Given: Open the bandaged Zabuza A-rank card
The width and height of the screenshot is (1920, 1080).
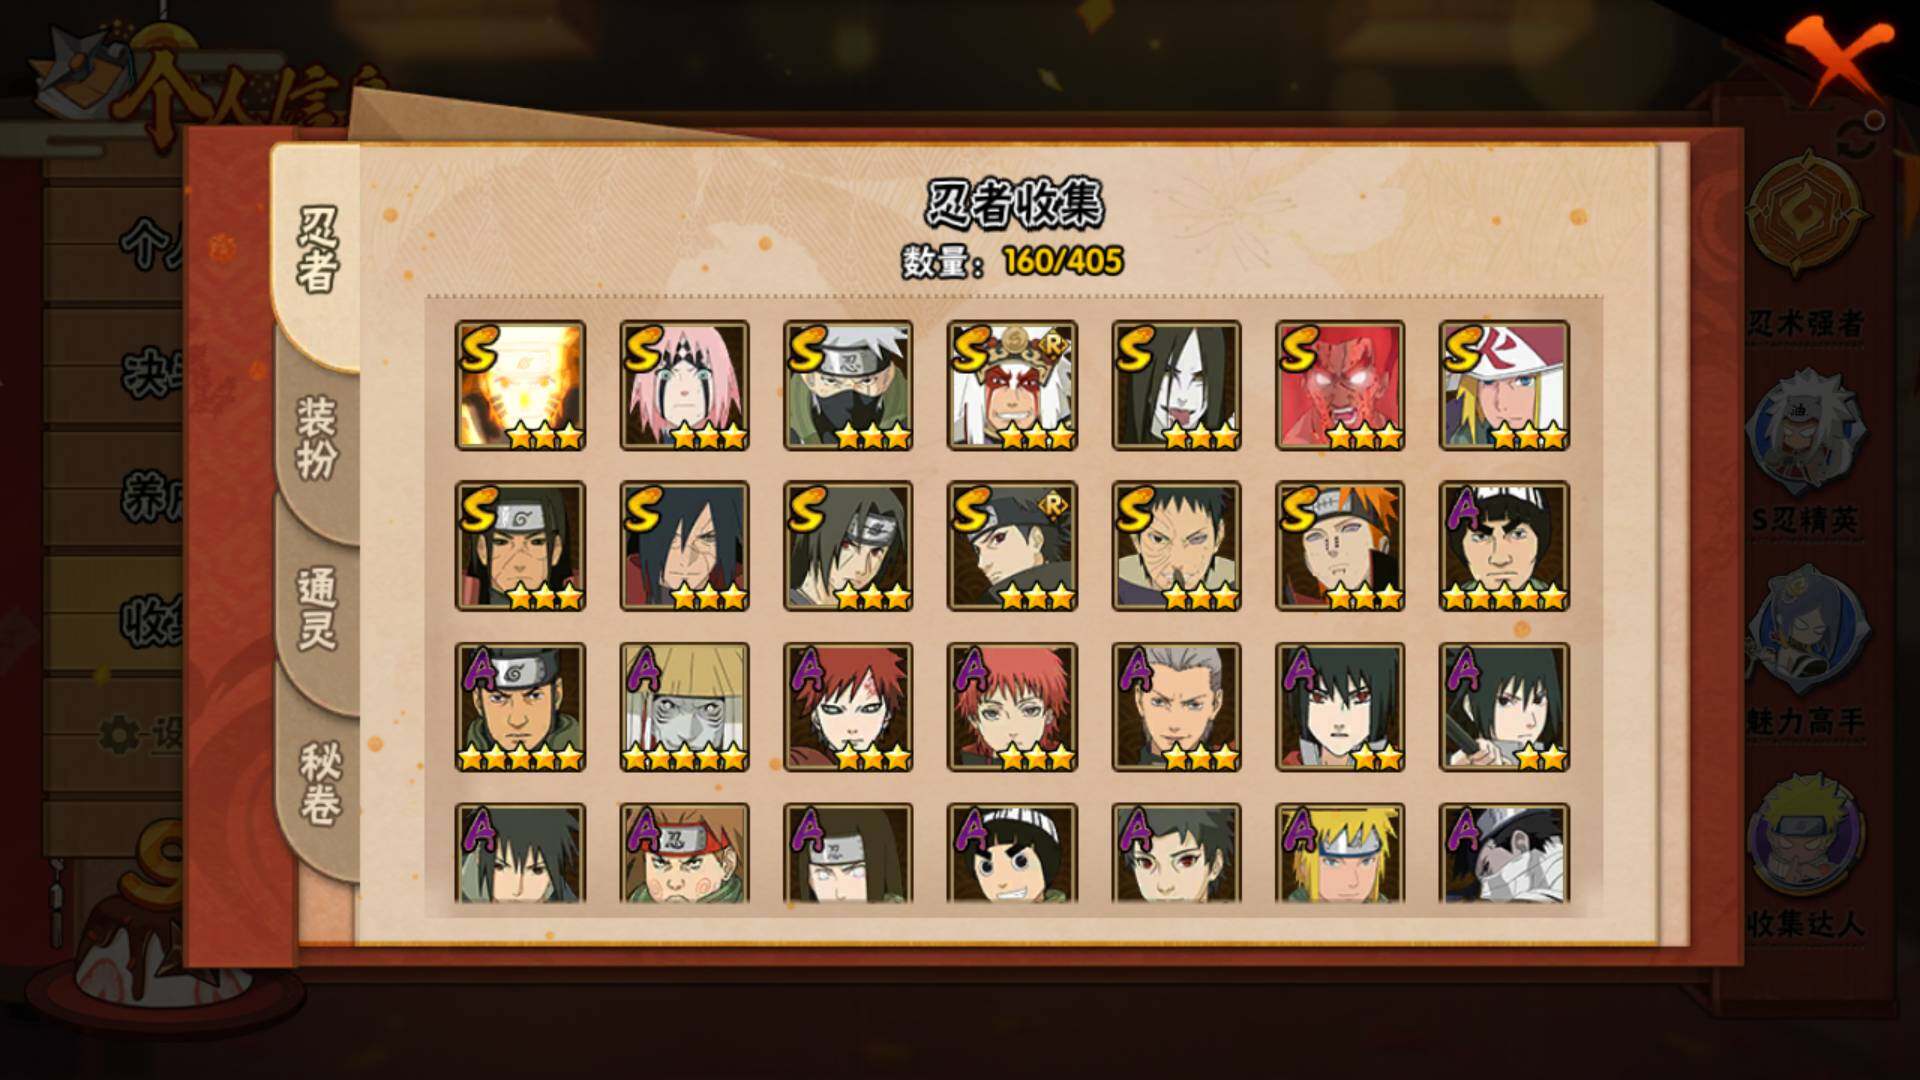Looking at the screenshot, I should coord(1504,853).
